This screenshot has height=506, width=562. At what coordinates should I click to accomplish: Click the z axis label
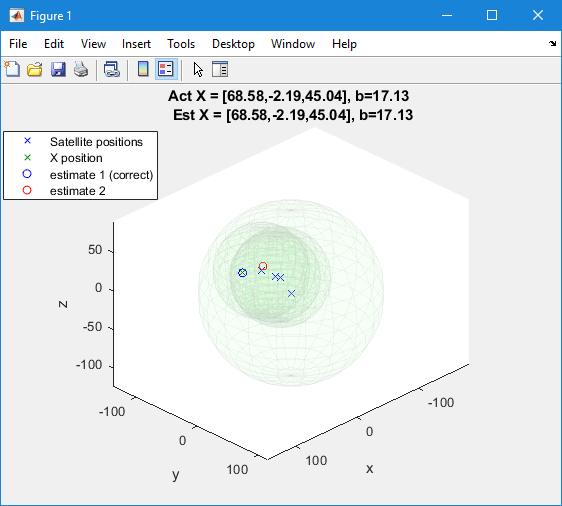click(x=63, y=304)
